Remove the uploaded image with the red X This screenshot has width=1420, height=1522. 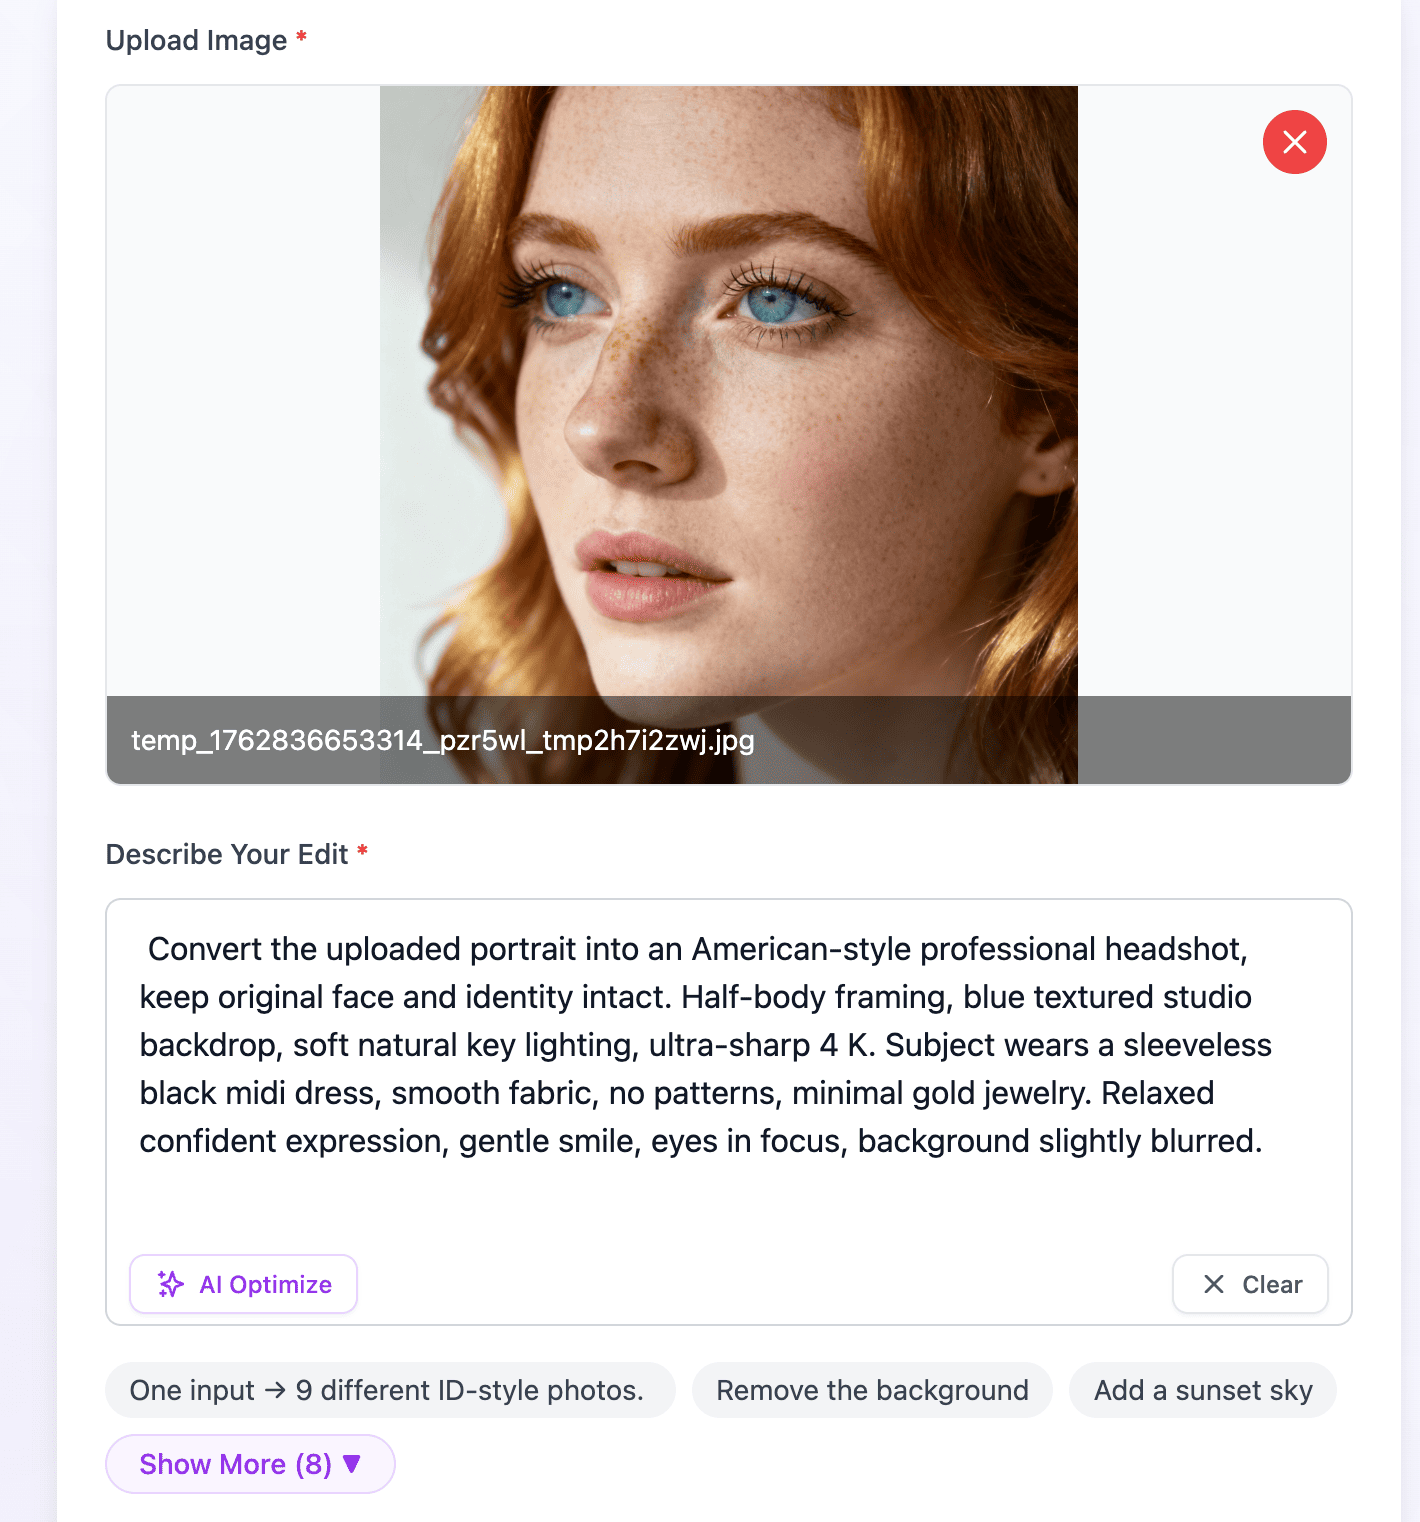pos(1294,142)
